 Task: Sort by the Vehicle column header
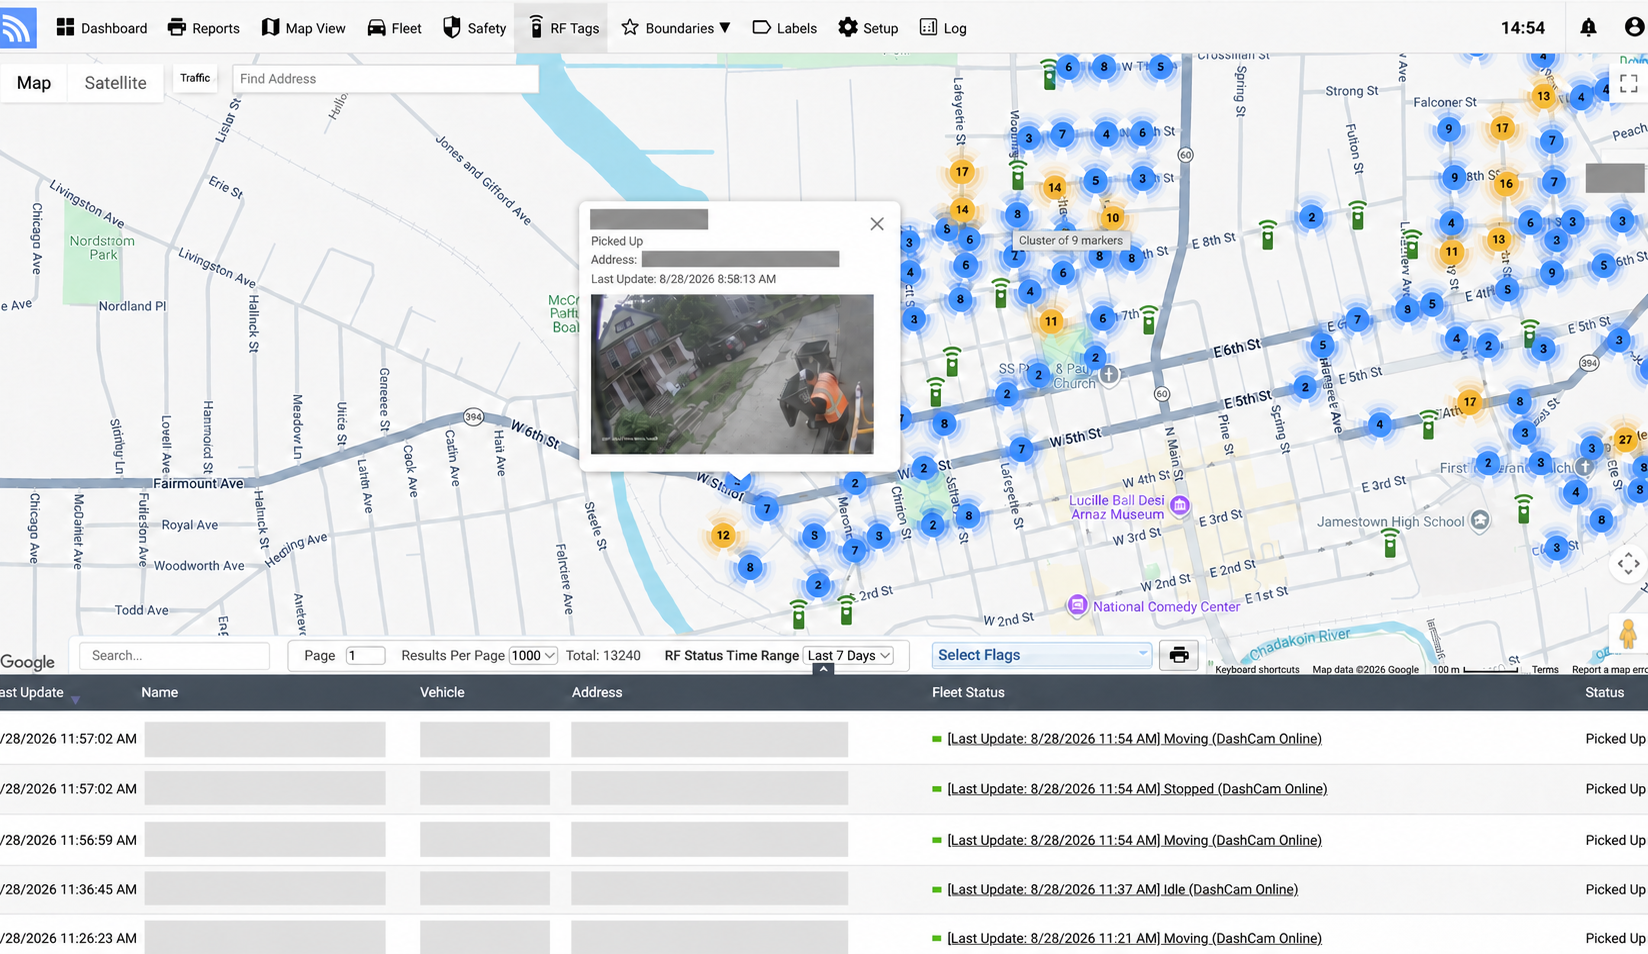(x=442, y=692)
